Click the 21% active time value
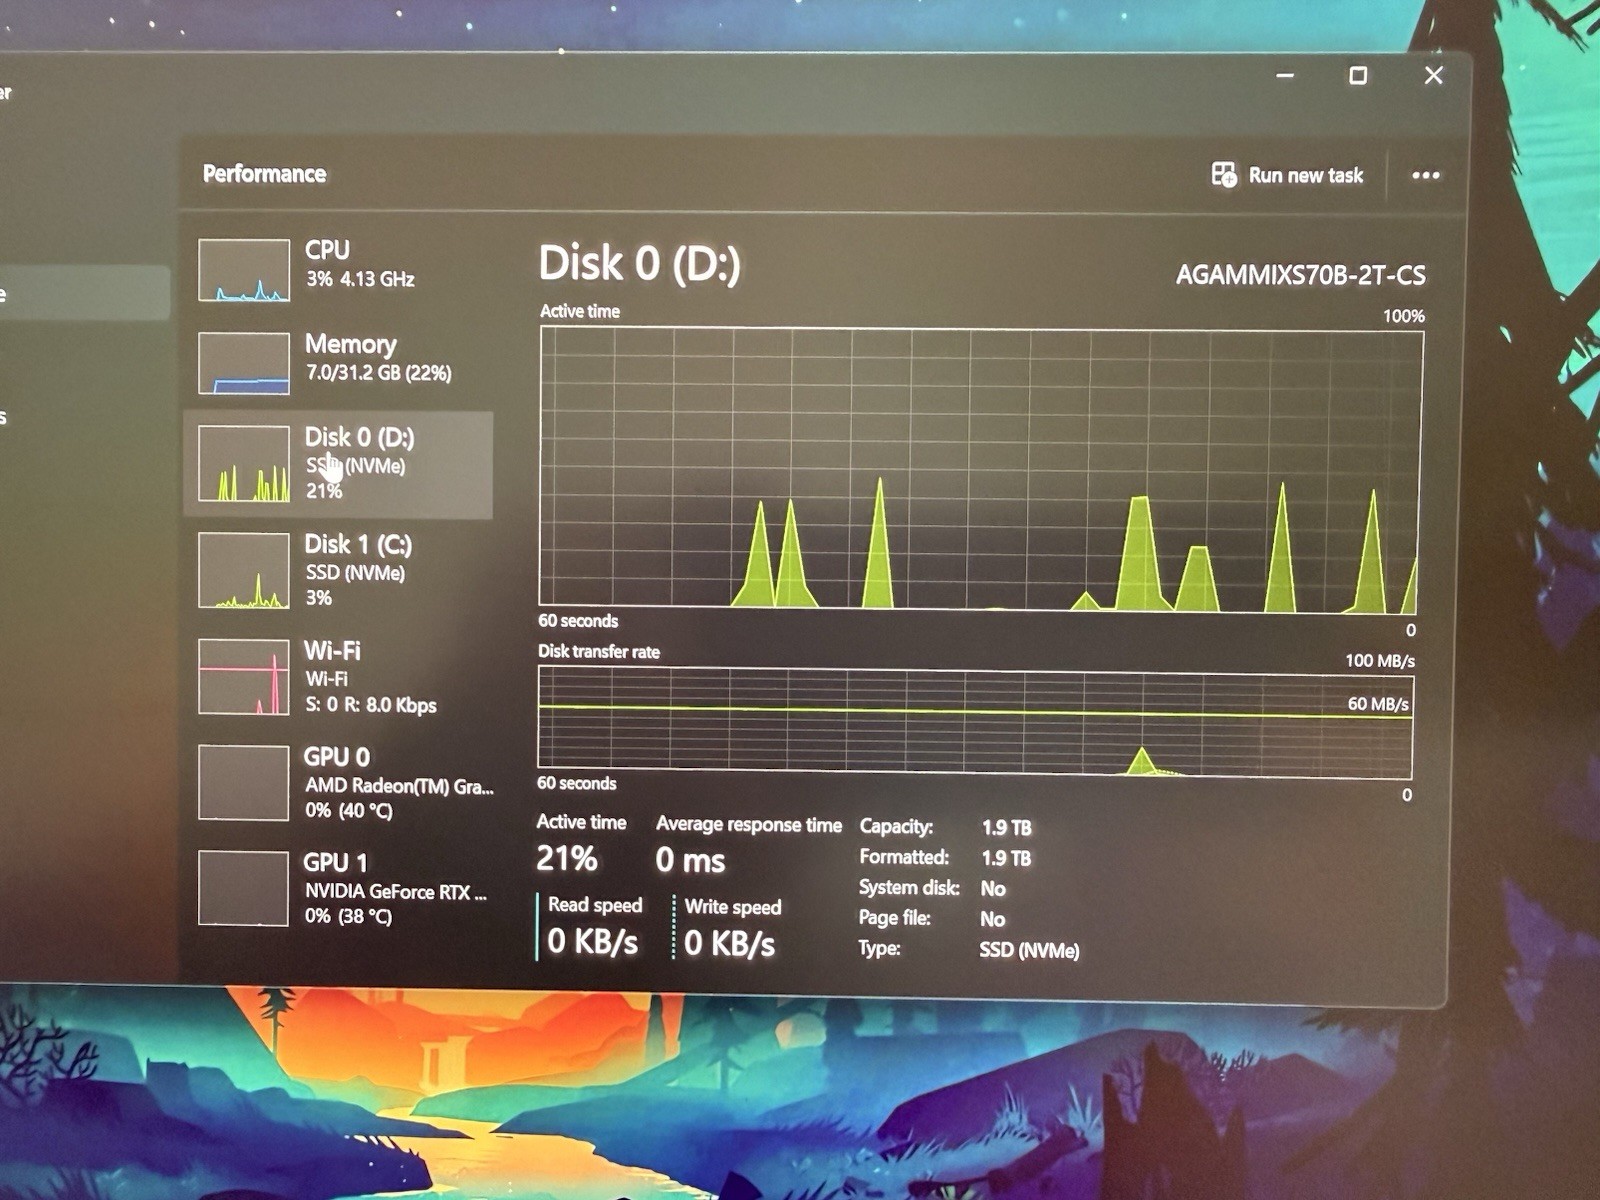 click(567, 858)
